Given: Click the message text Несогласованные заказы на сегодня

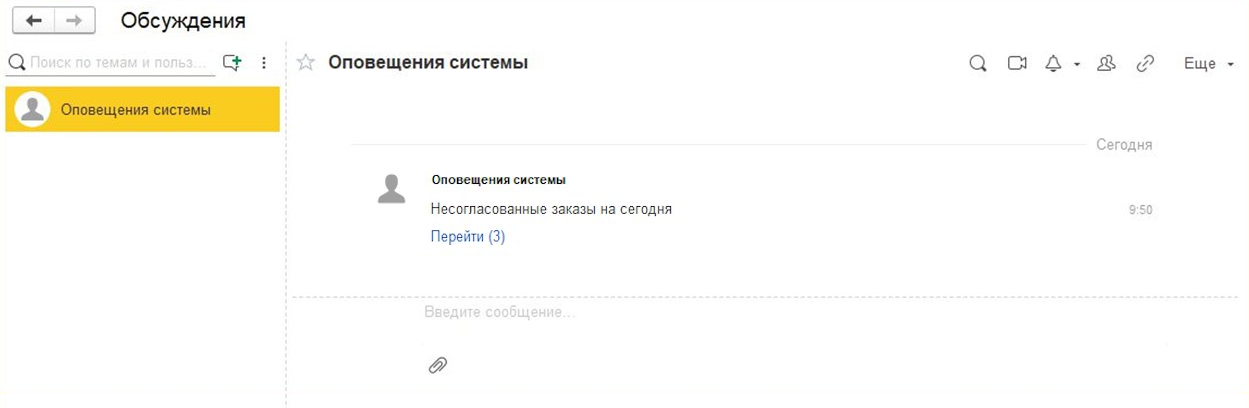Looking at the screenshot, I should (551, 210).
